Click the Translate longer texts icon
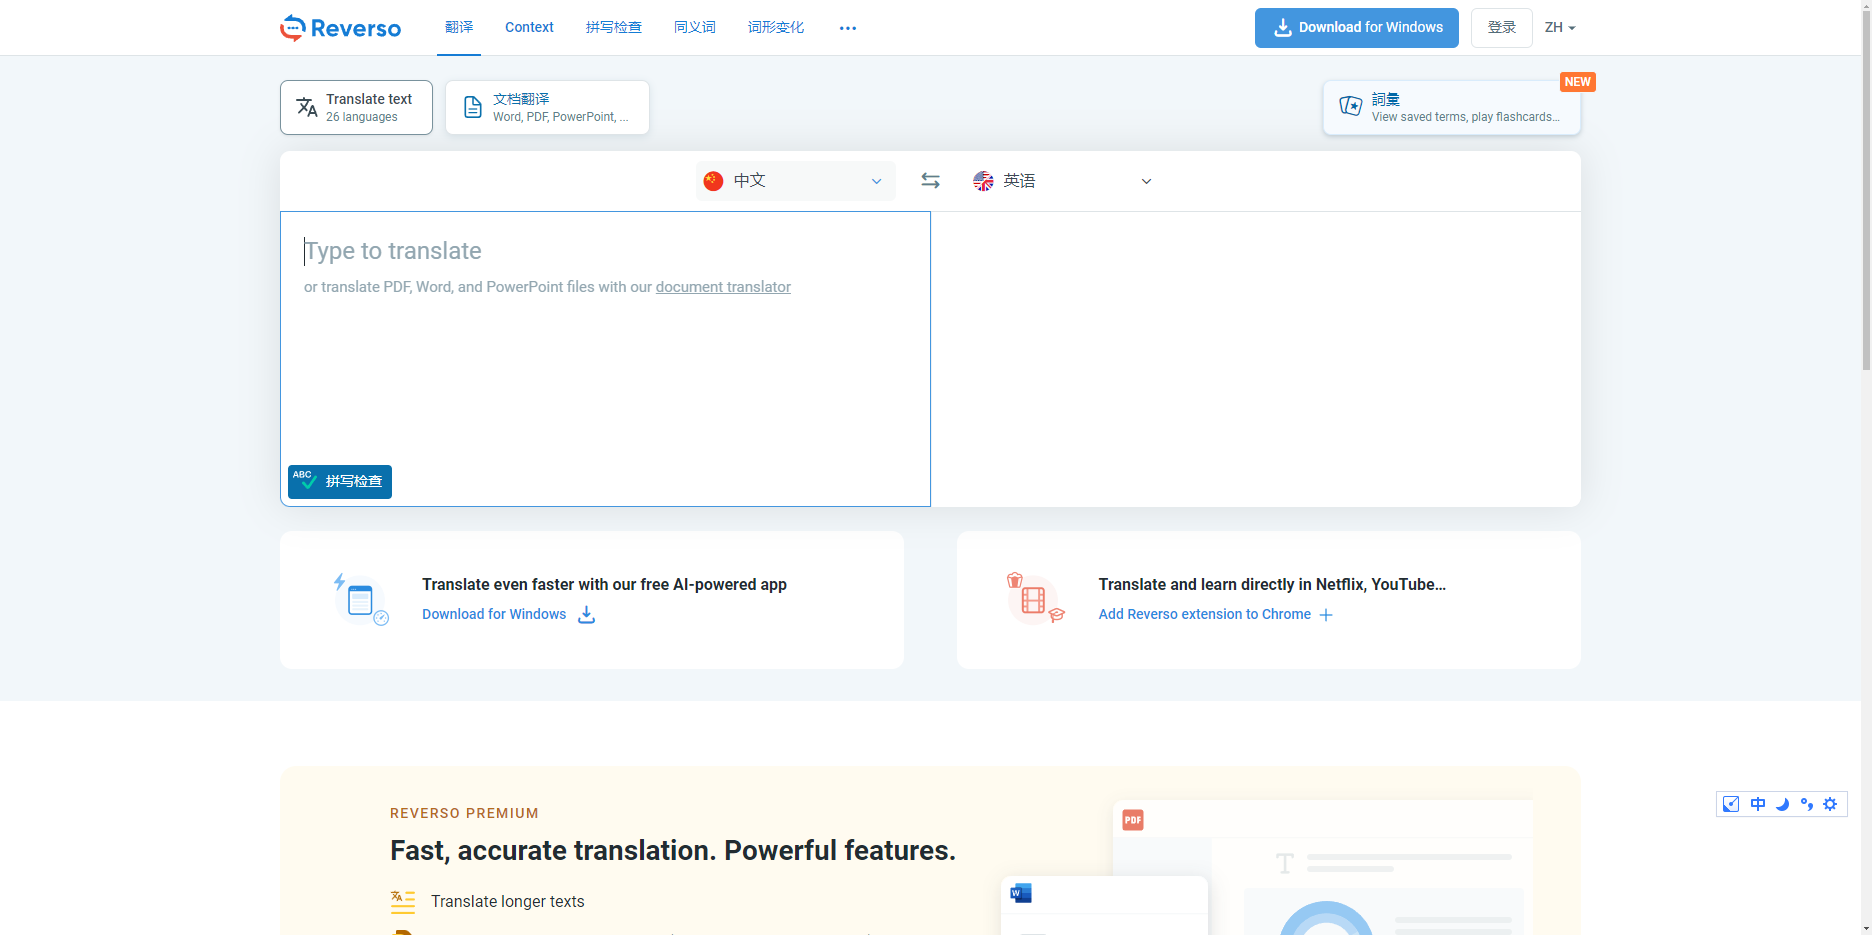Screen dimensions: 1872x935 pos(403,902)
